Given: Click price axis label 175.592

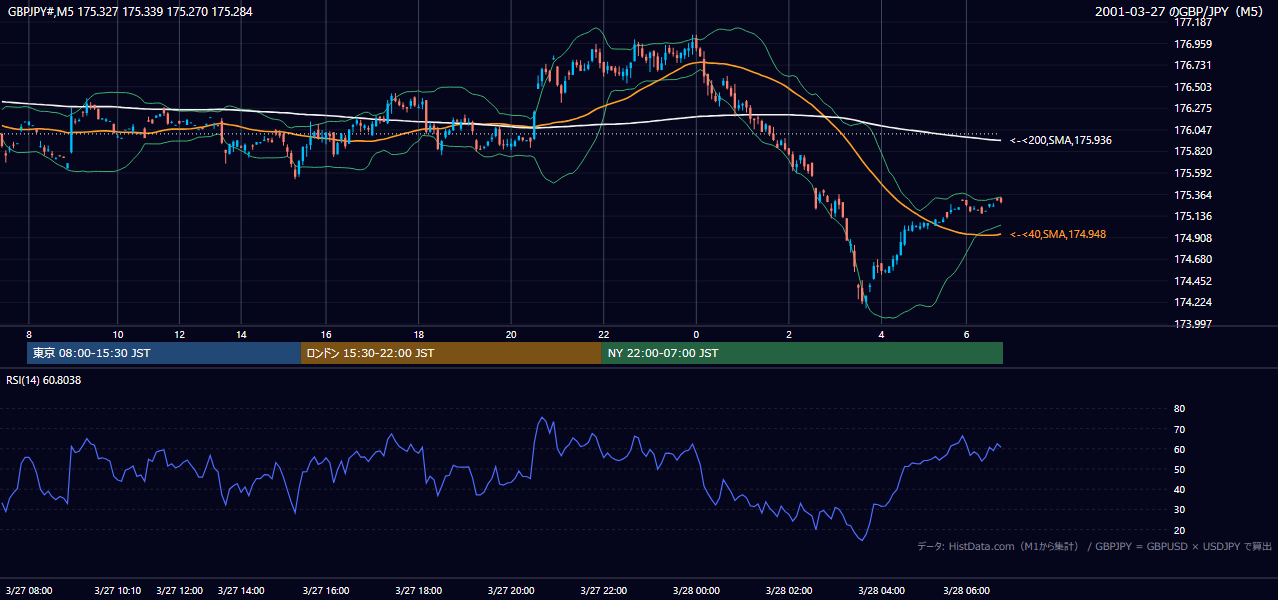Looking at the screenshot, I should [1193, 173].
